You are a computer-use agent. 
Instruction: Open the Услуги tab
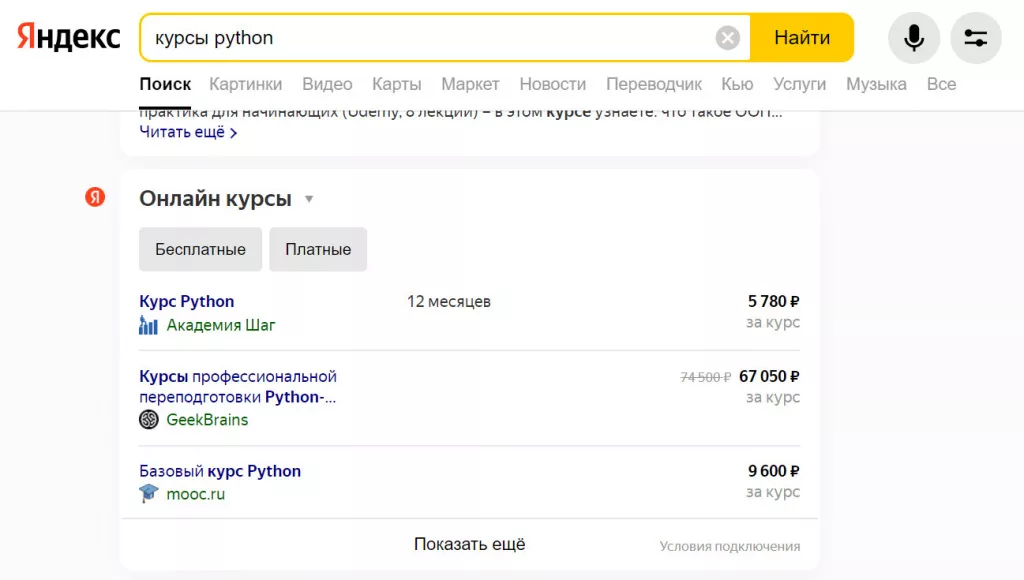799,84
